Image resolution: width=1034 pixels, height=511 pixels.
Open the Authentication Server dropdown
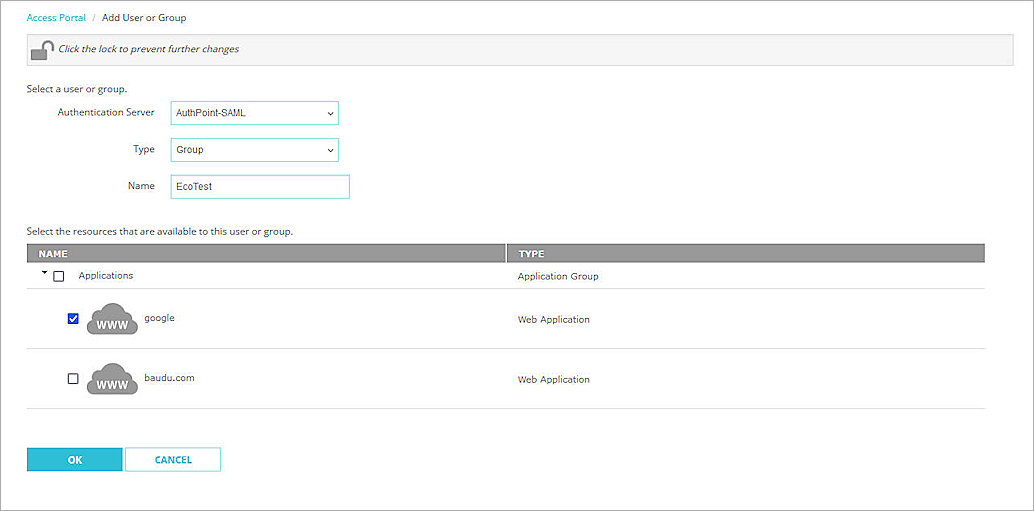(x=255, y=113)
